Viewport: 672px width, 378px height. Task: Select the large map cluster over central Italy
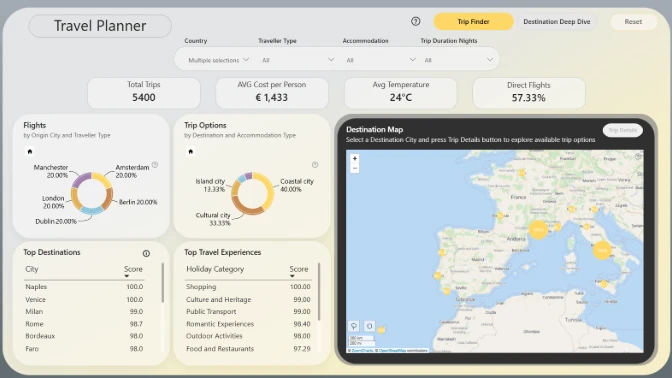click(602, 250)
